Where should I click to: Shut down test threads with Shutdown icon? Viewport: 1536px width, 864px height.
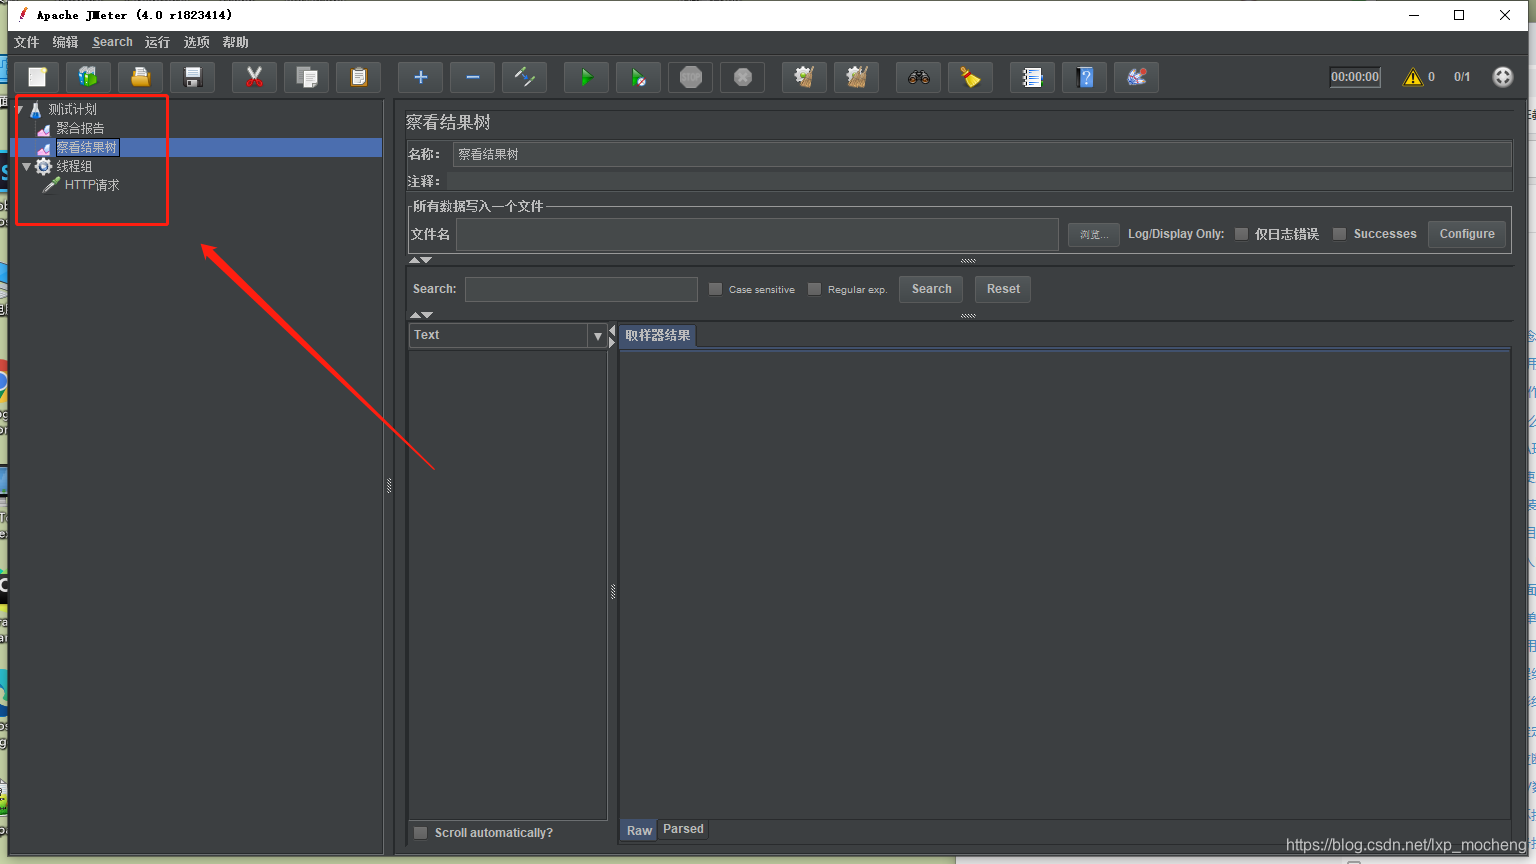[x=742, y=77]
